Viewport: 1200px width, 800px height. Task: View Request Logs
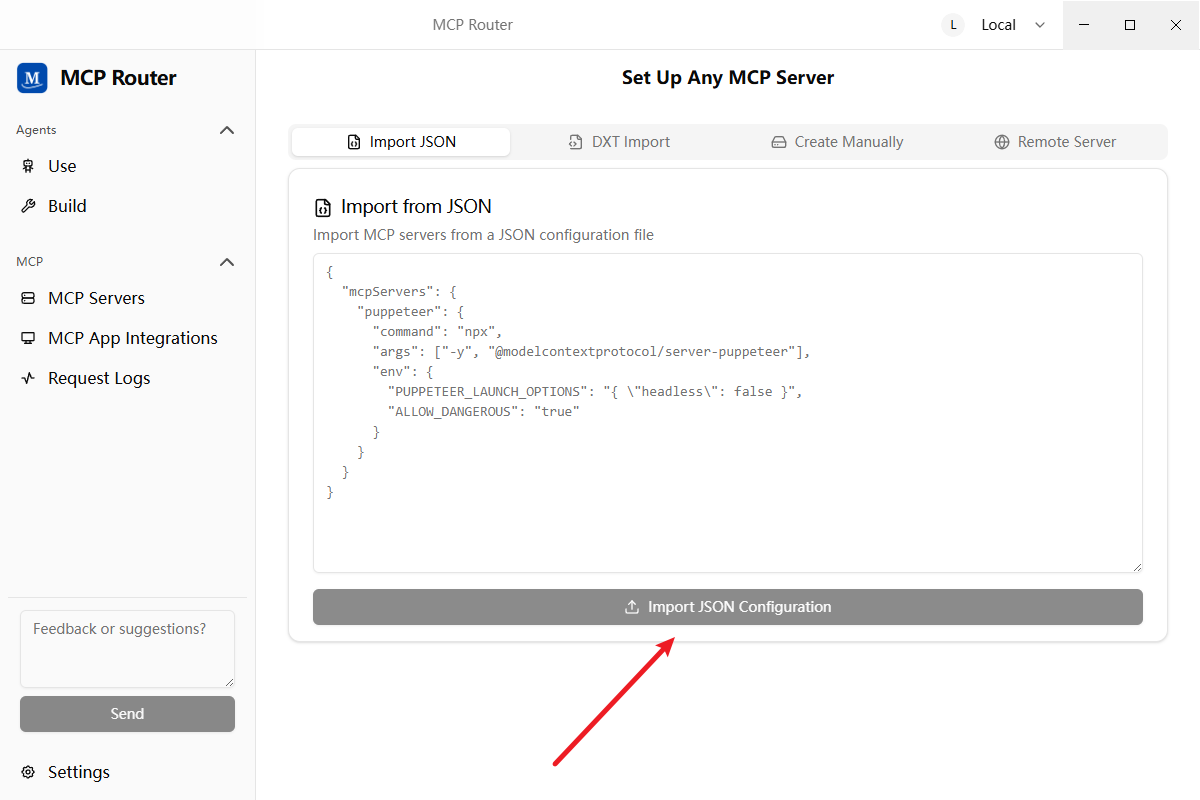coord(99,378)
